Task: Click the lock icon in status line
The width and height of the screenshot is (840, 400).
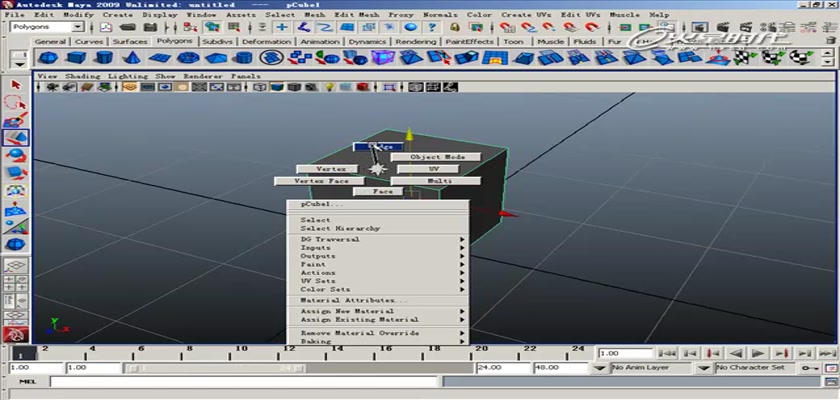Action: [455, 27]
